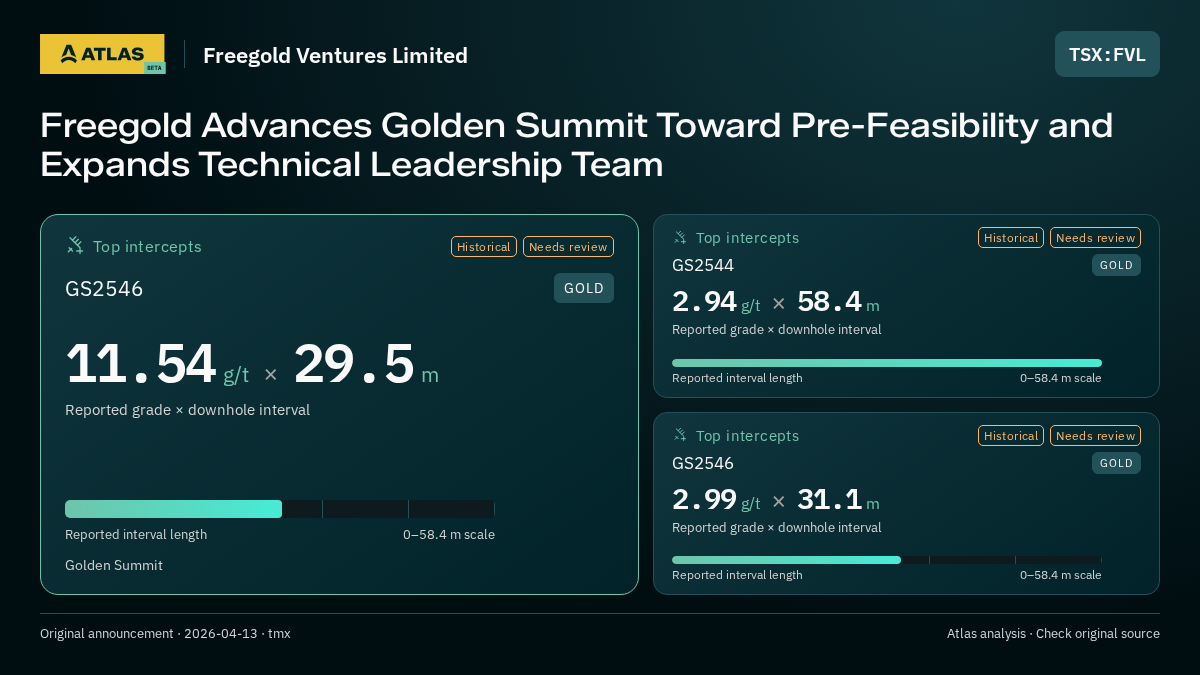
Task: Click the Golden Summit project label
Action: [114, 565]
